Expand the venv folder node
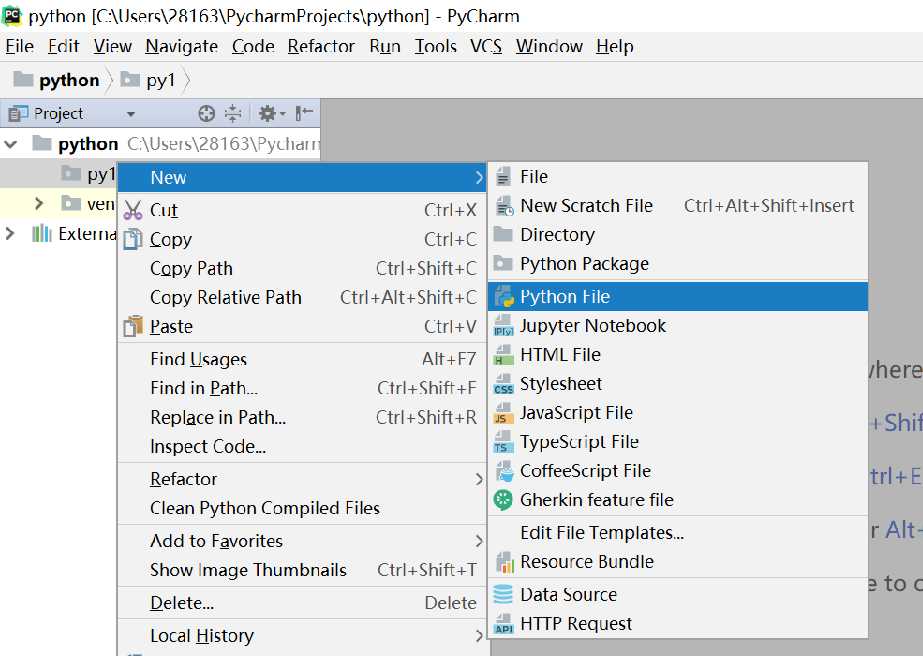 [x=39, y=204]
